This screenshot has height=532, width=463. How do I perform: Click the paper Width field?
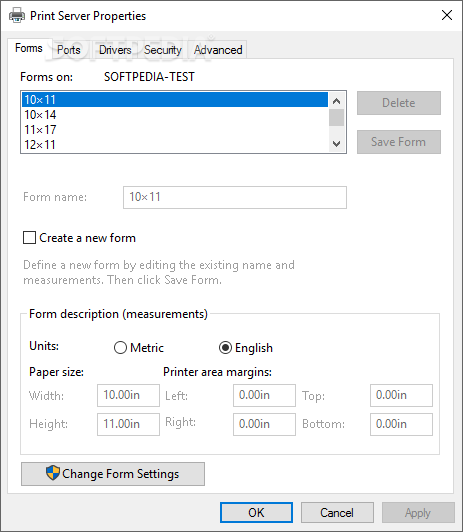pyautogui.click(x=128, y=395)
